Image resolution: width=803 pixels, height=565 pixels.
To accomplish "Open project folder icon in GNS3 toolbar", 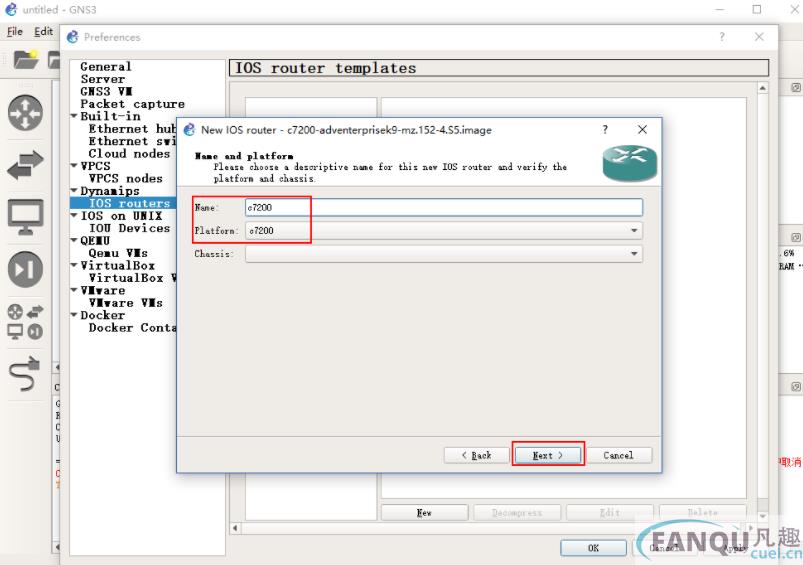I will (x=26, y=60).
